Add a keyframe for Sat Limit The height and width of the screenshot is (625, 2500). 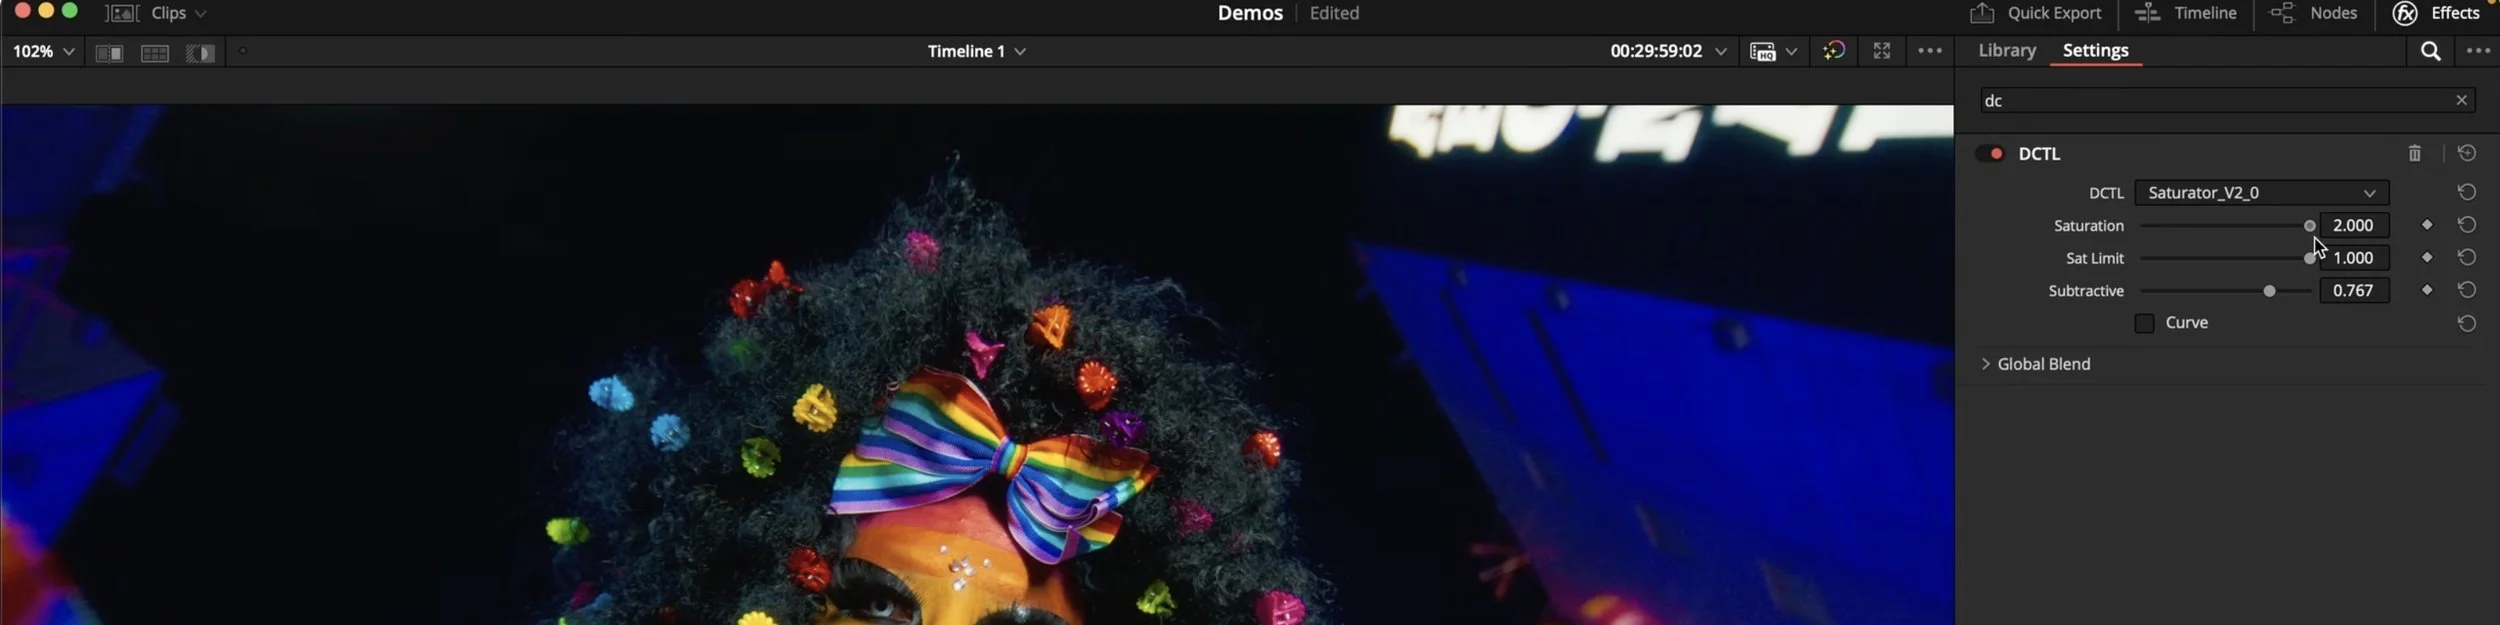[x=2427, y=257]
